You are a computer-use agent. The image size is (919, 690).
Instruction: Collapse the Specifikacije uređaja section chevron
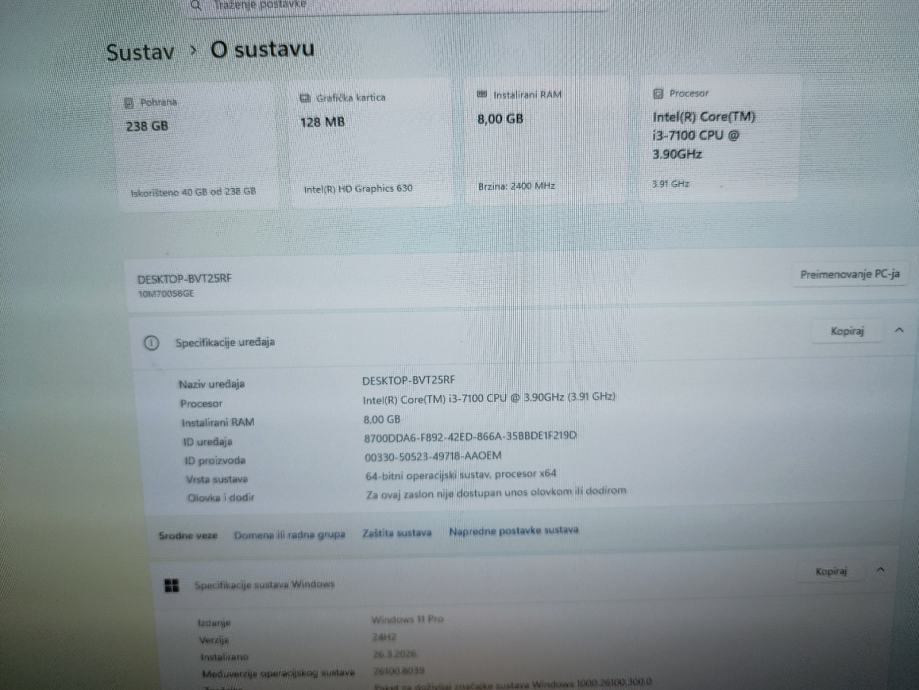[899, 331]
